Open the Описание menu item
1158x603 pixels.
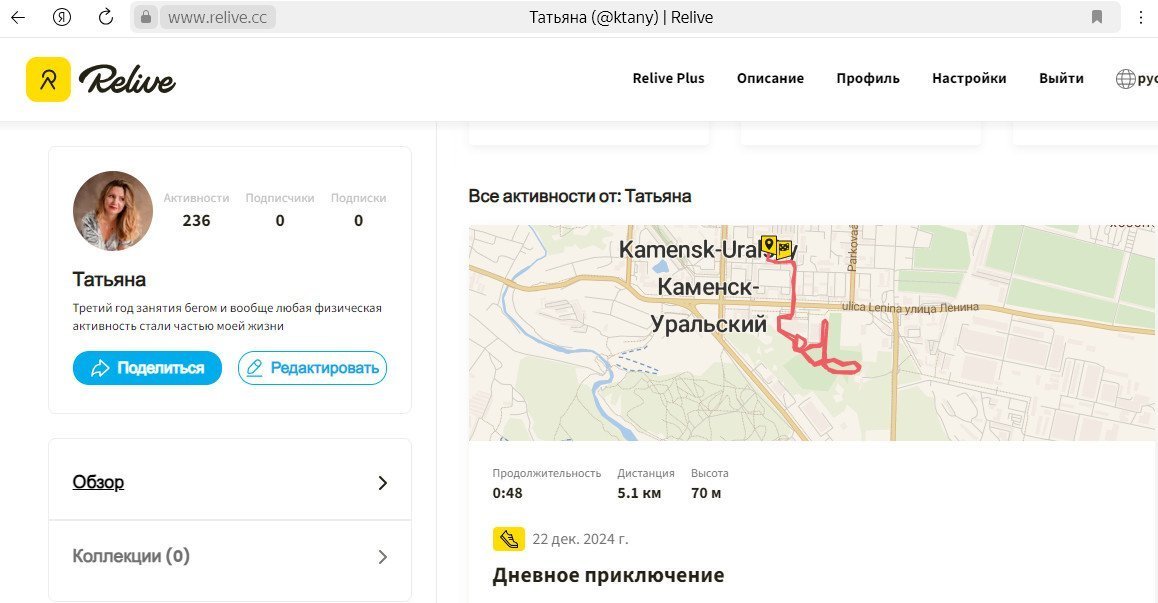point(770,78)
